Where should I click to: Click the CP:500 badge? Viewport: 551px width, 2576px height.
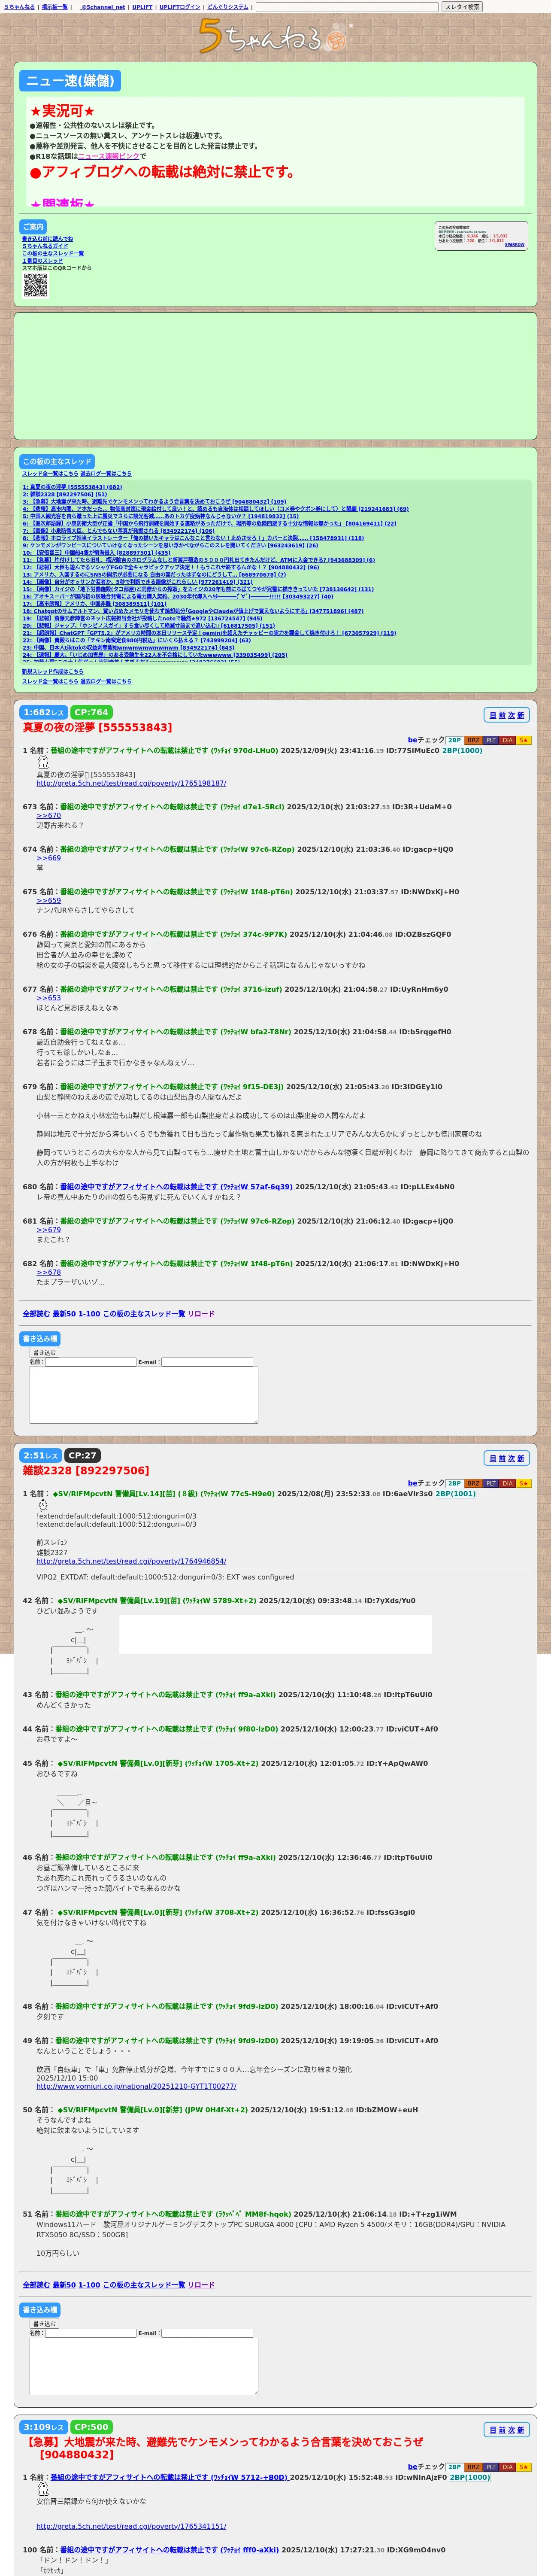coord(92,2426)
